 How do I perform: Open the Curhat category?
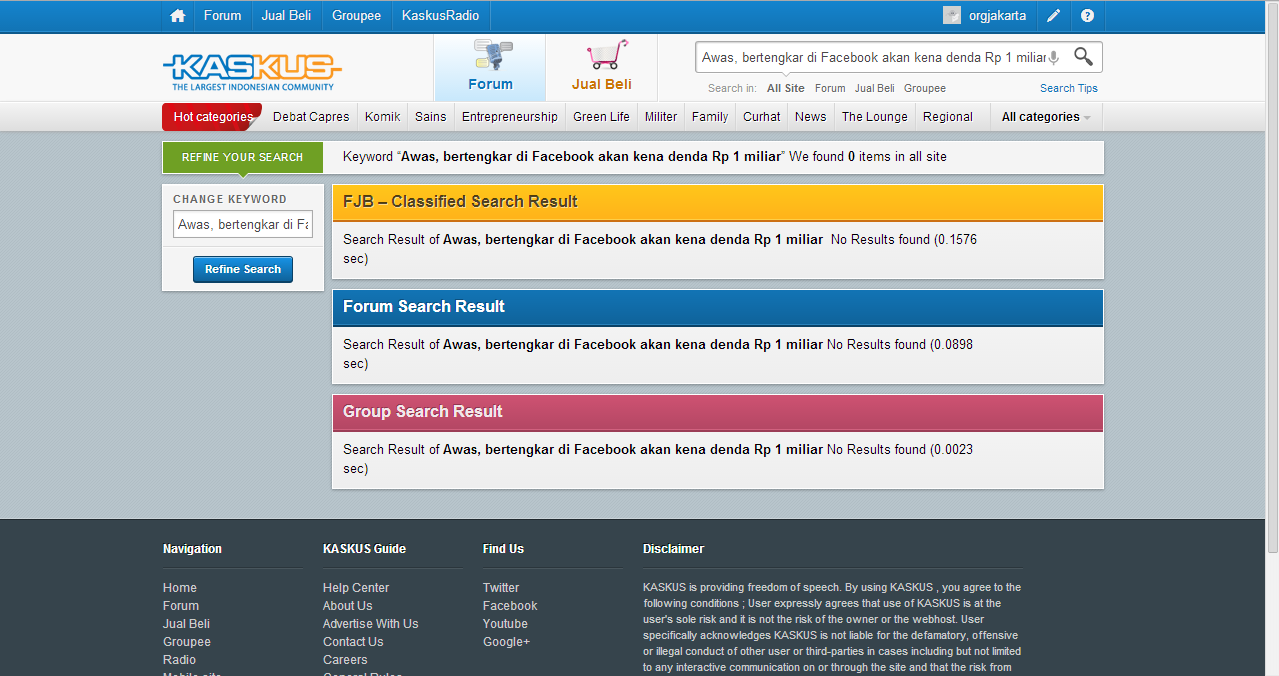point(762,117)
